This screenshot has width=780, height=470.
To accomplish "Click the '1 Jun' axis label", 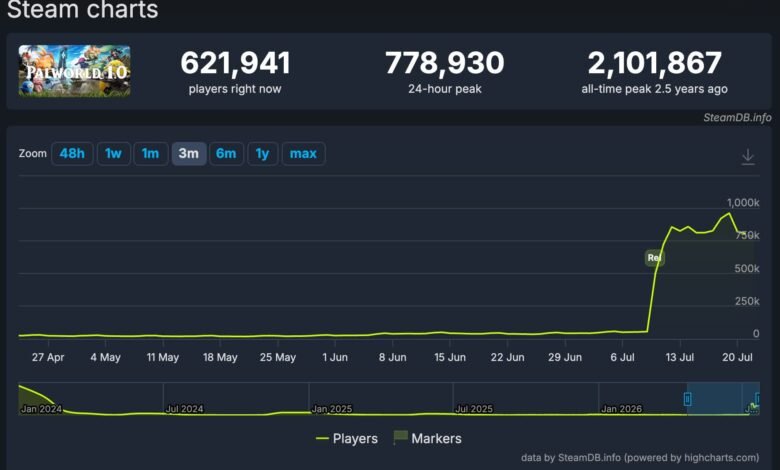I will (335, 357).
